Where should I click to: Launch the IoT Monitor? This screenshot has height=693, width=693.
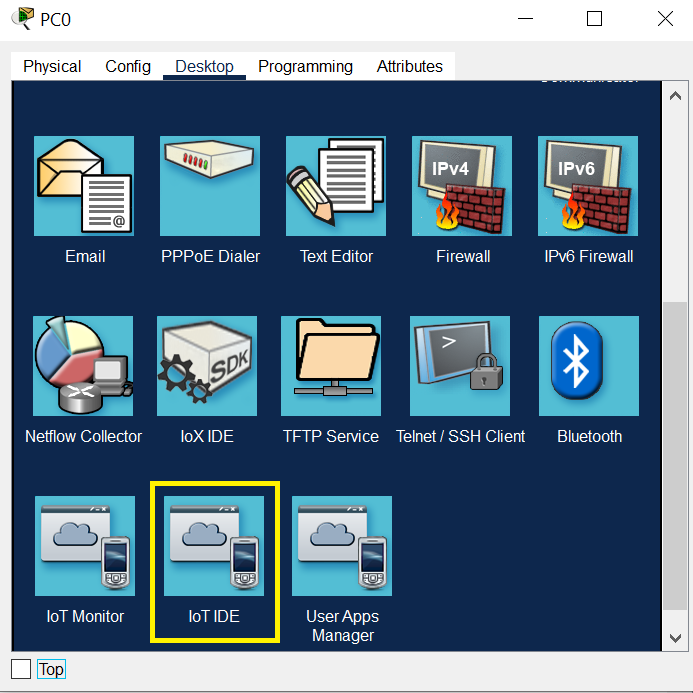[85, 546]
